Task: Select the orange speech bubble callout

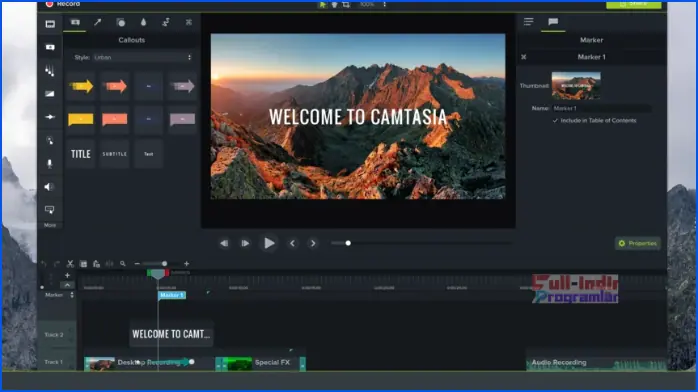Action: [x=115, y=119]
